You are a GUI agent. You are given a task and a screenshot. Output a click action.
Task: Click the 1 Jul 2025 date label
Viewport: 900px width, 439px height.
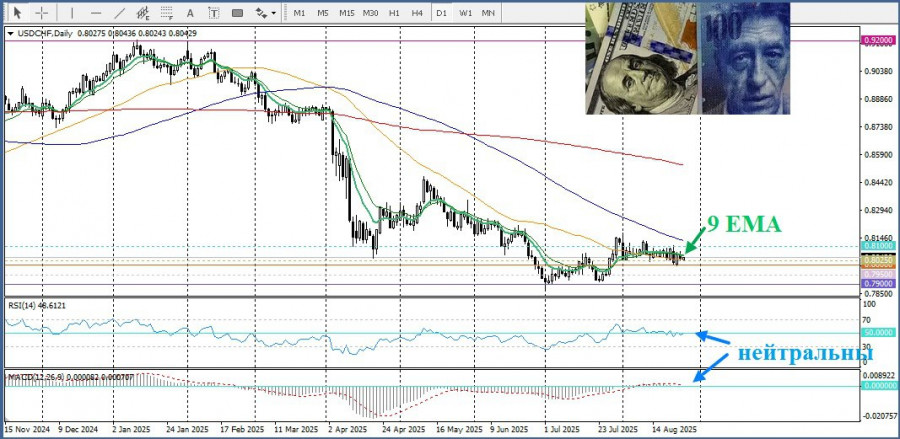(562, 429)
